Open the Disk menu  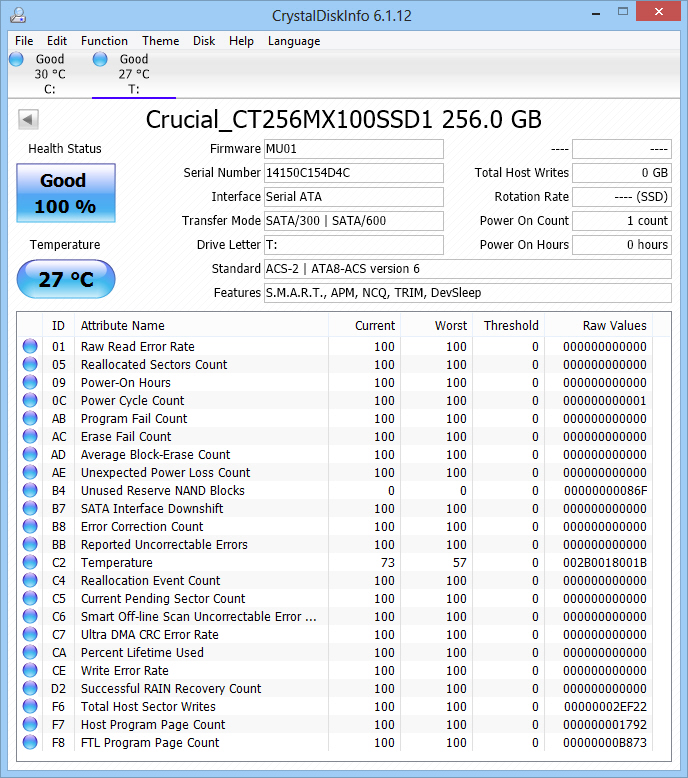(204, 41)
